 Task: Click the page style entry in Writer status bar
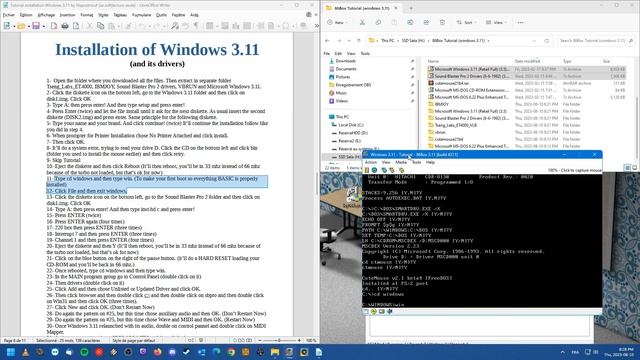pyautogui.click(x=133, y=340)
